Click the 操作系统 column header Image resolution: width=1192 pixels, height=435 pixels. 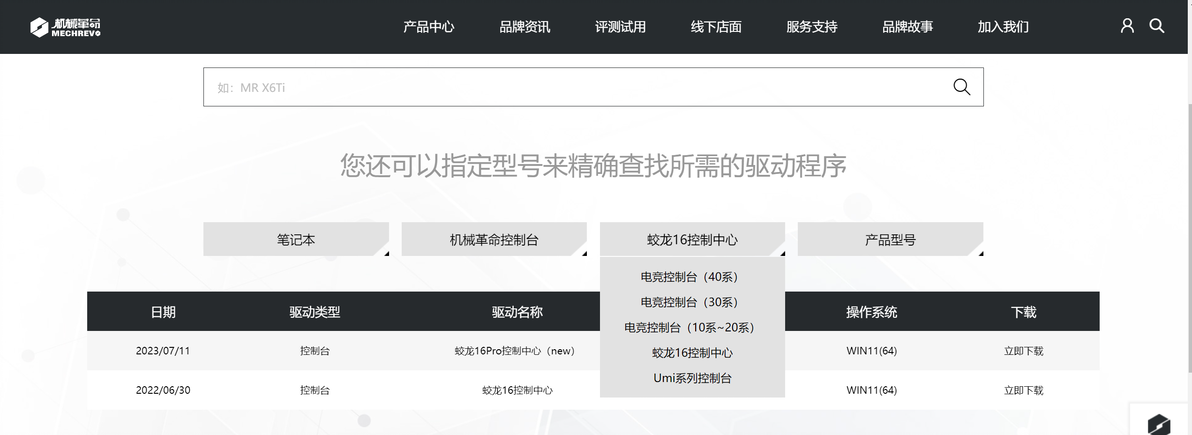click(872, 312)
